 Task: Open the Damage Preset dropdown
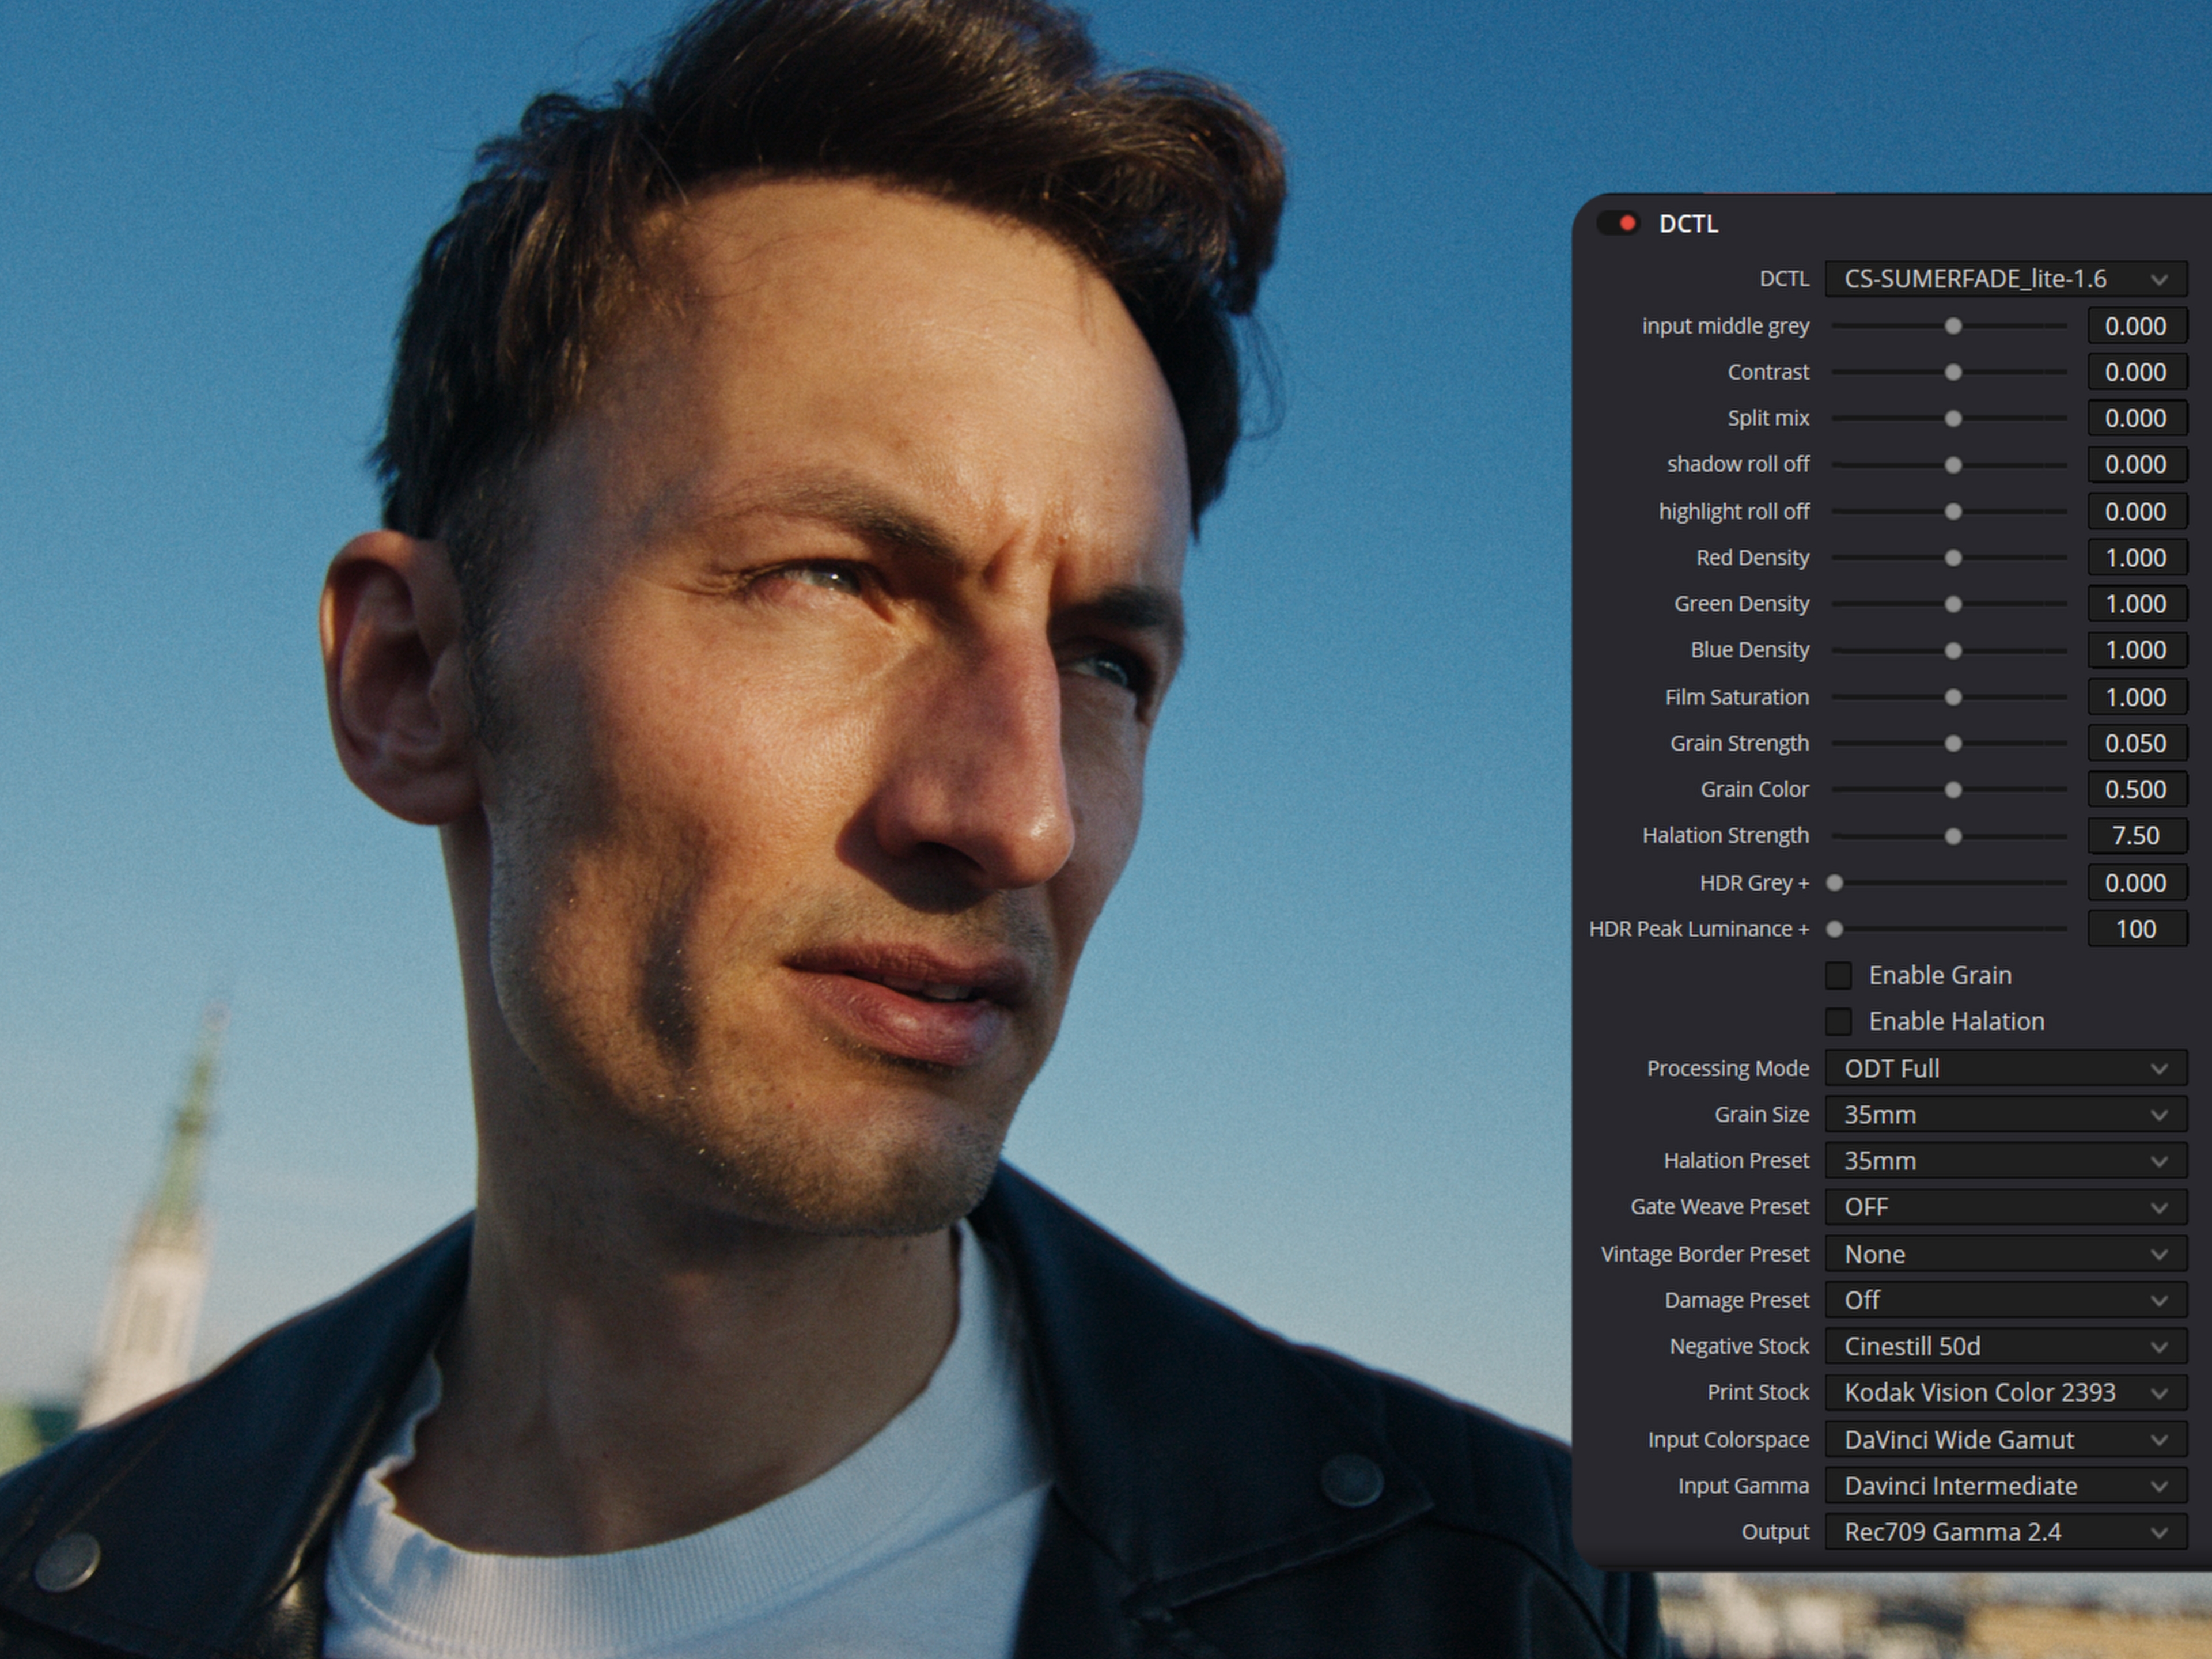(x=2005, y=1300)
